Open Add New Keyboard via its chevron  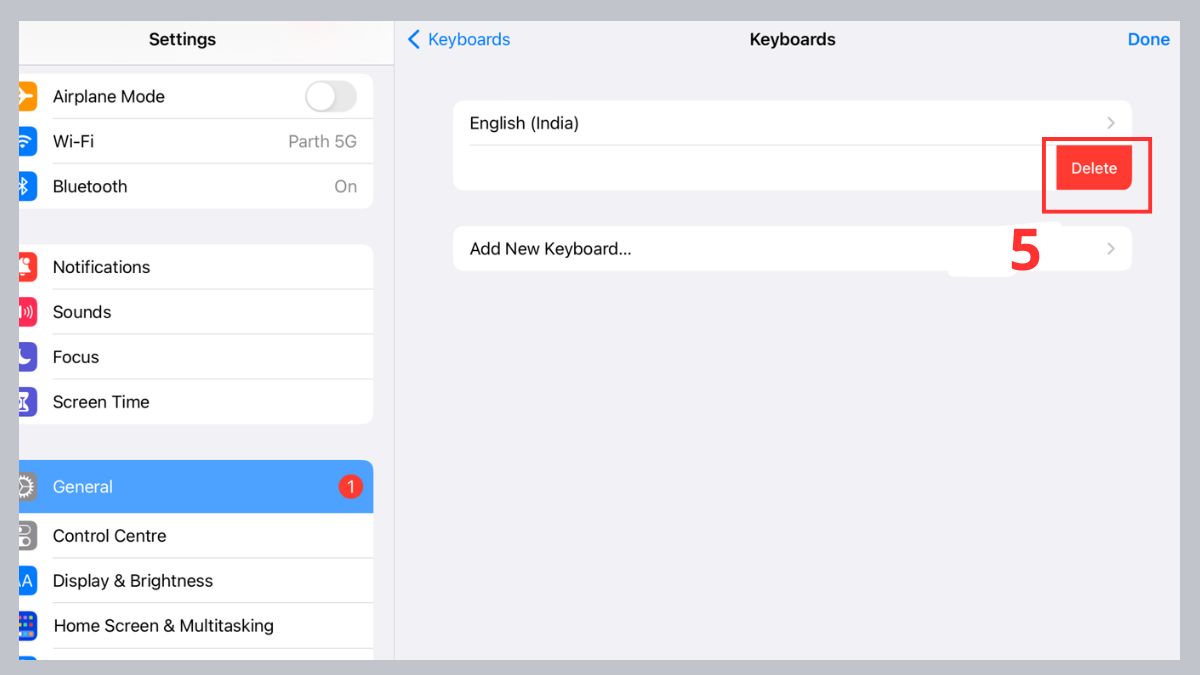(1110, 248)
